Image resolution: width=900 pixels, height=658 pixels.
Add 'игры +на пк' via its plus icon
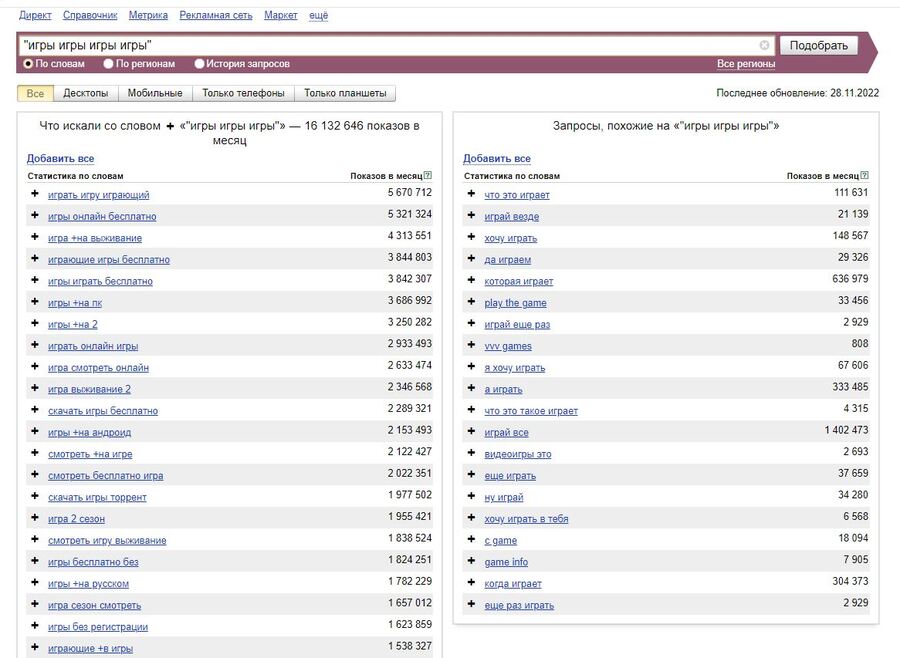pyautogui.click(x=35, y=301)
